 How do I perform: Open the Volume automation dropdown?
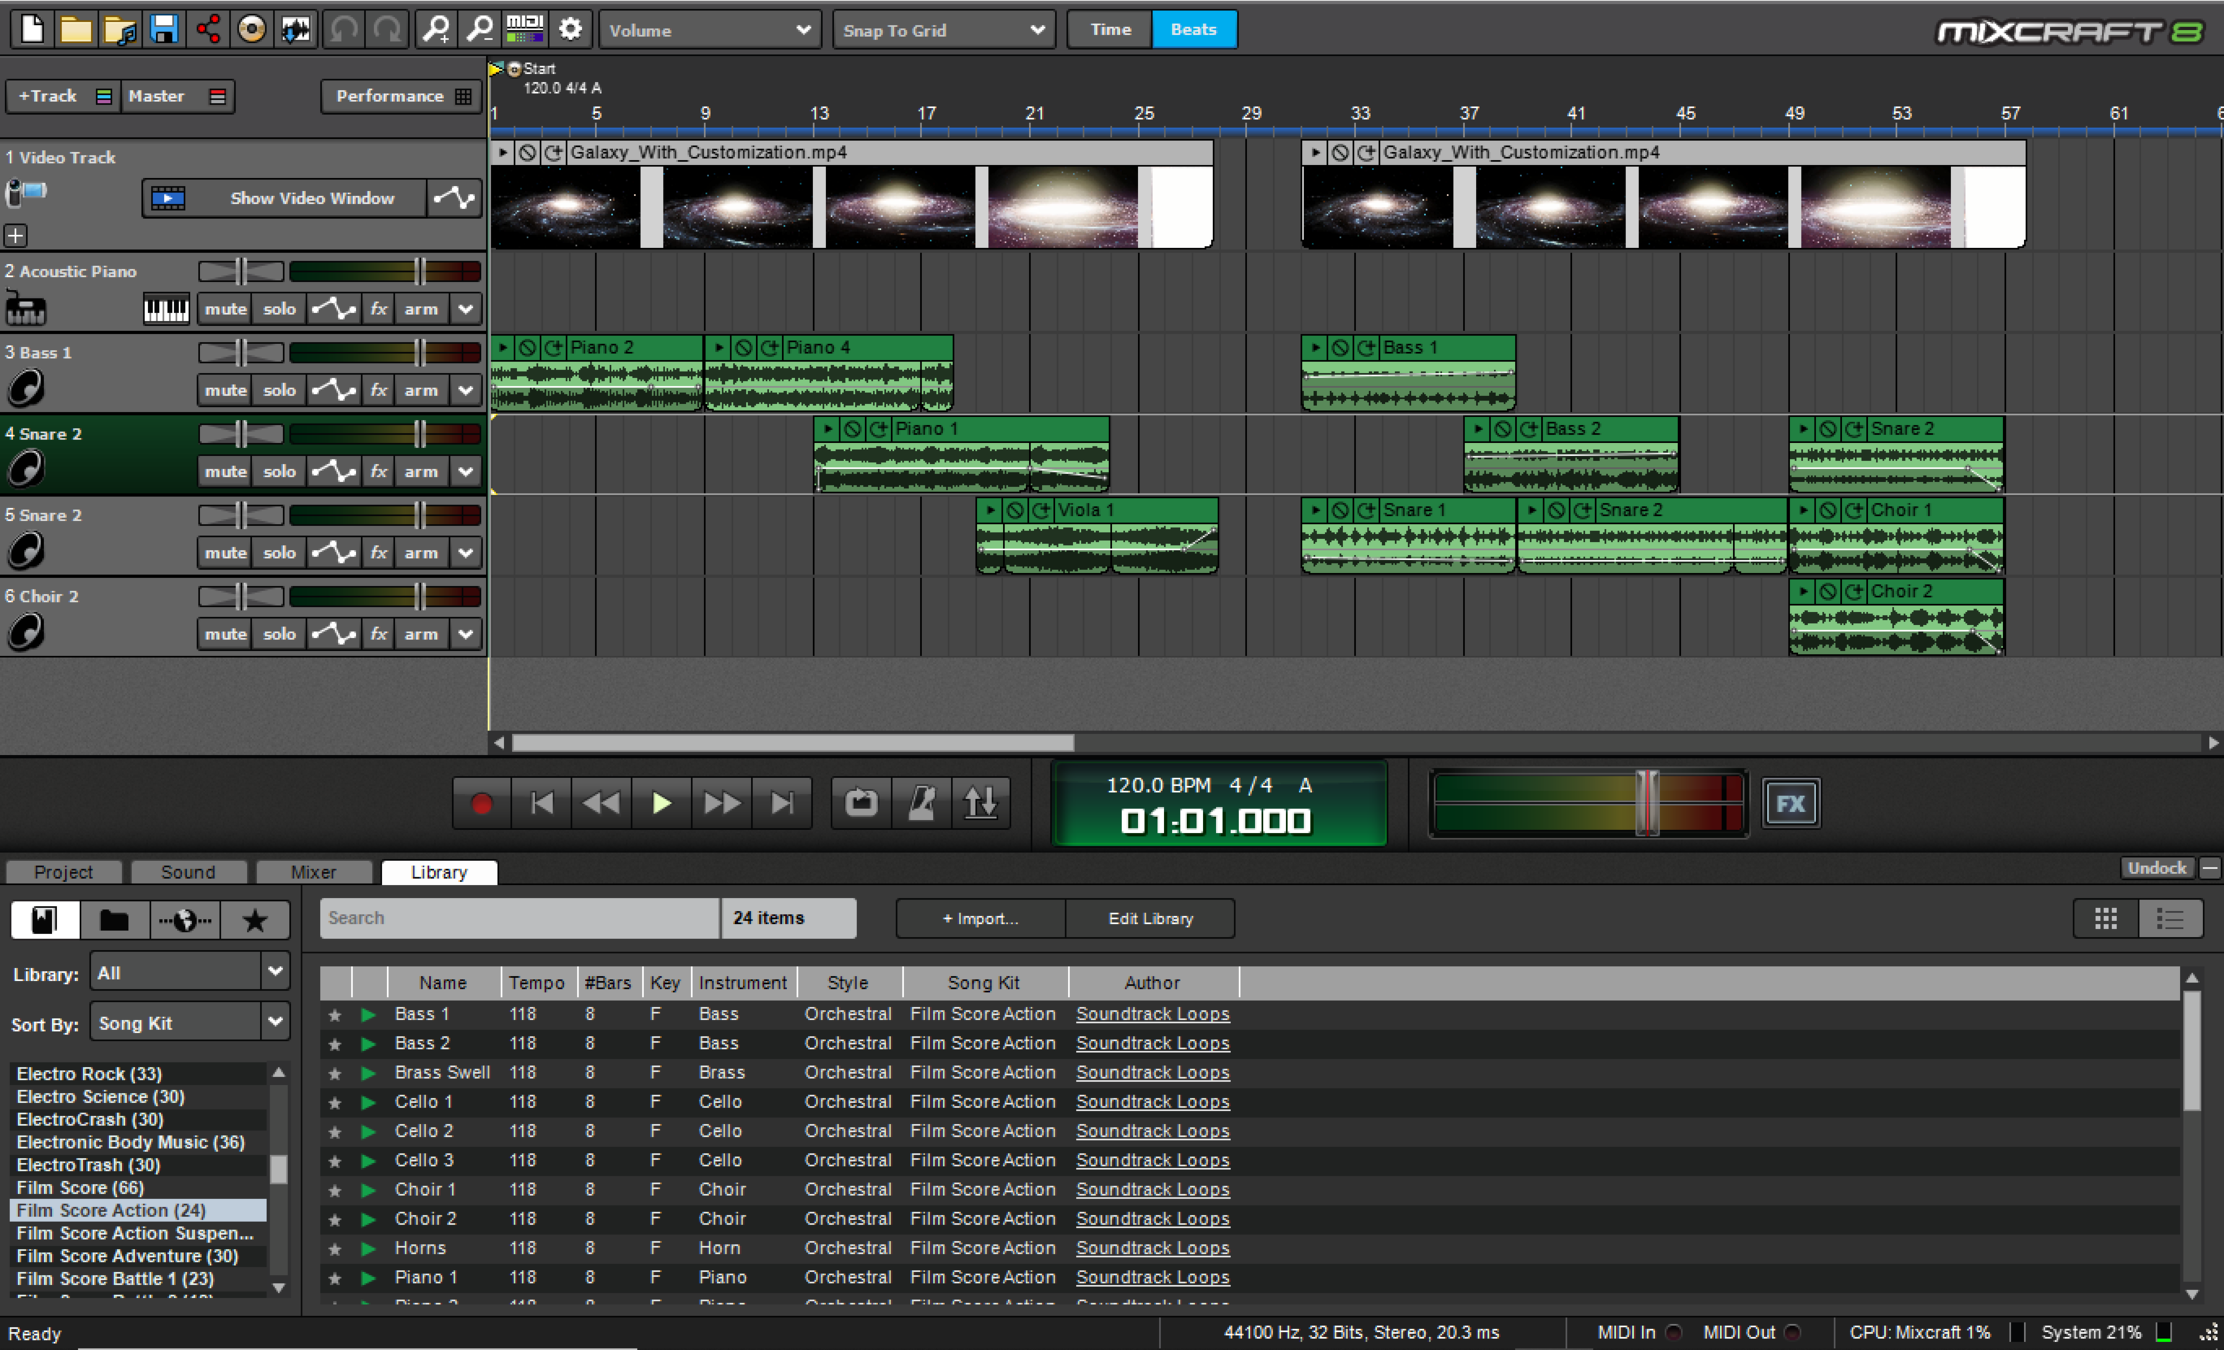click(709, 30)
